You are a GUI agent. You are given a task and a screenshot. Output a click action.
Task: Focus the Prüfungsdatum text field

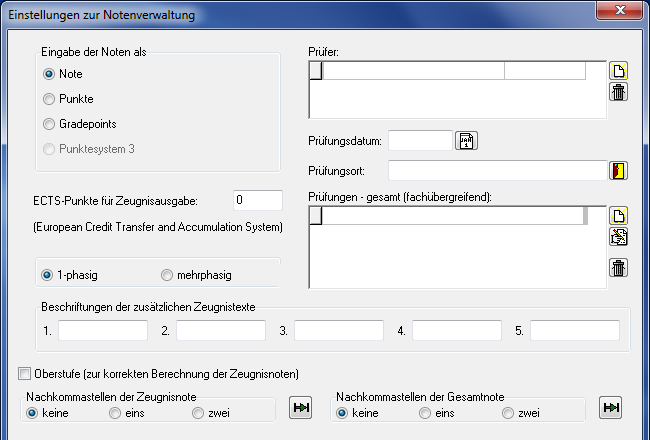420,141
